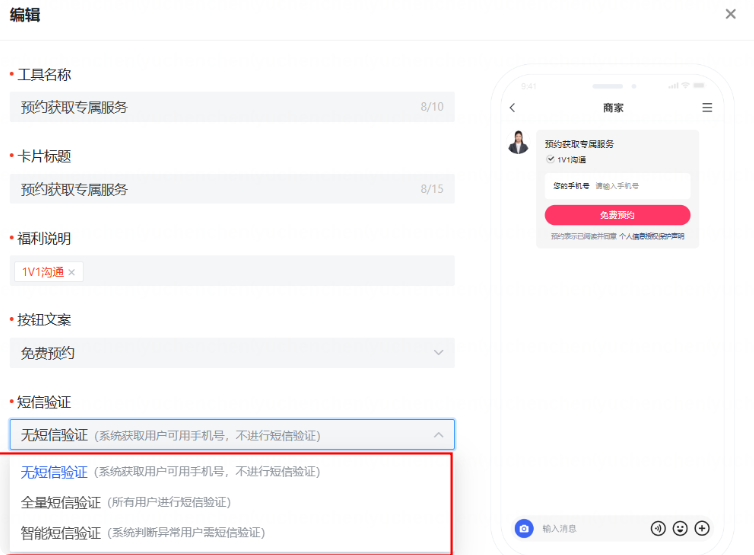Image resolution: width=754 pixels, height=555 pixels.
Task: Click the 请输入手机号 field in preview
Action: coord(617,186)
